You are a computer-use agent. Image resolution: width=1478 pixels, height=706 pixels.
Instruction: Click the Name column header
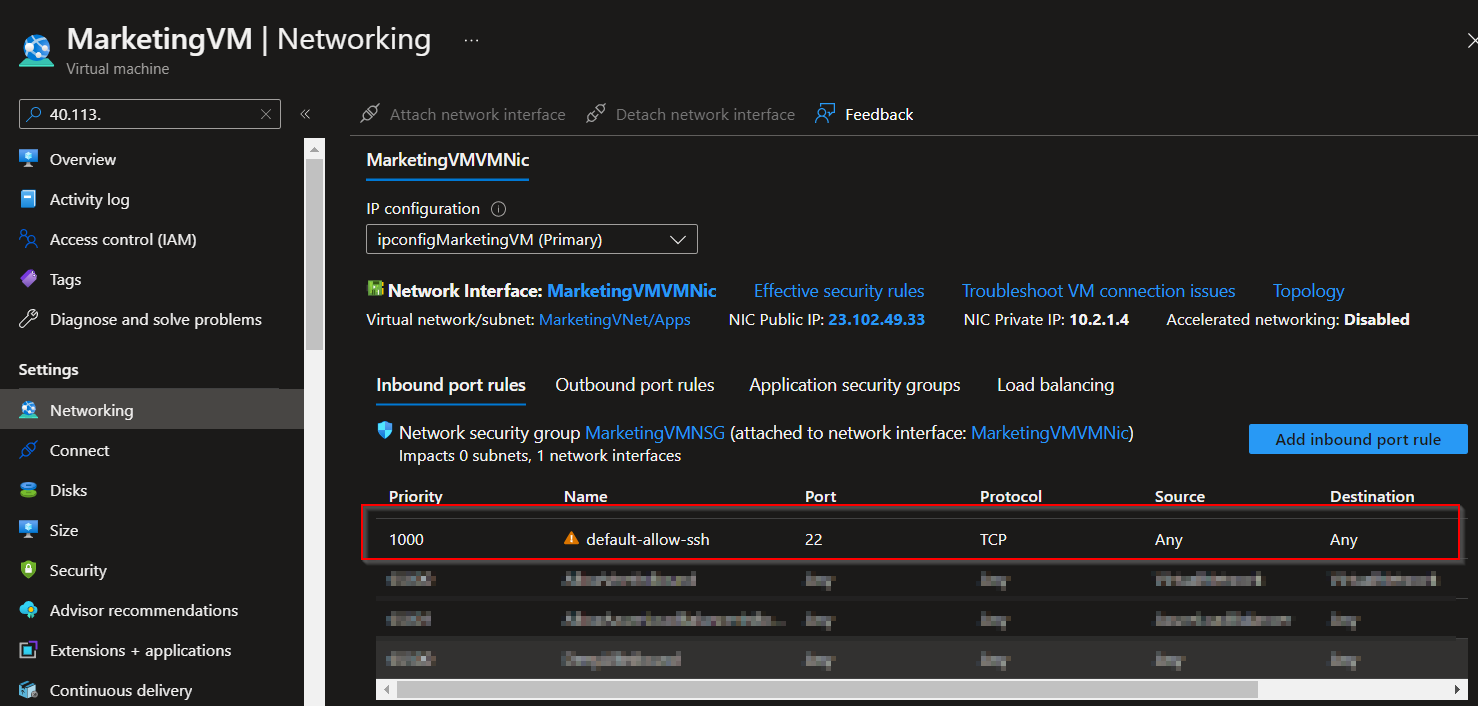click(586, 496)
